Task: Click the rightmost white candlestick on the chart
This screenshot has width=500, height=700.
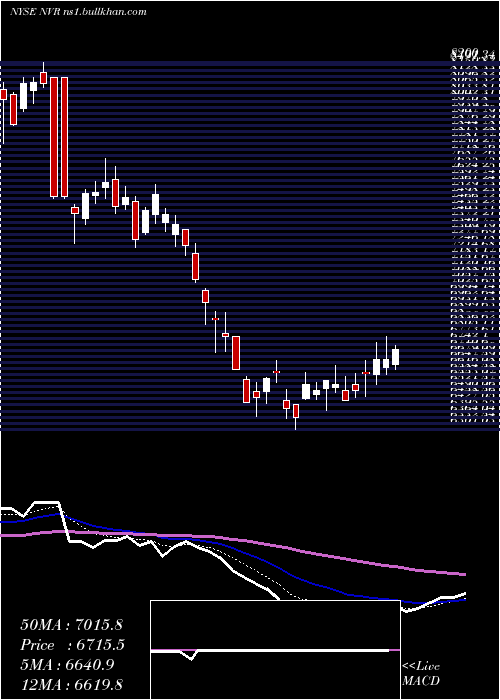Action: (x=395, y=357)
